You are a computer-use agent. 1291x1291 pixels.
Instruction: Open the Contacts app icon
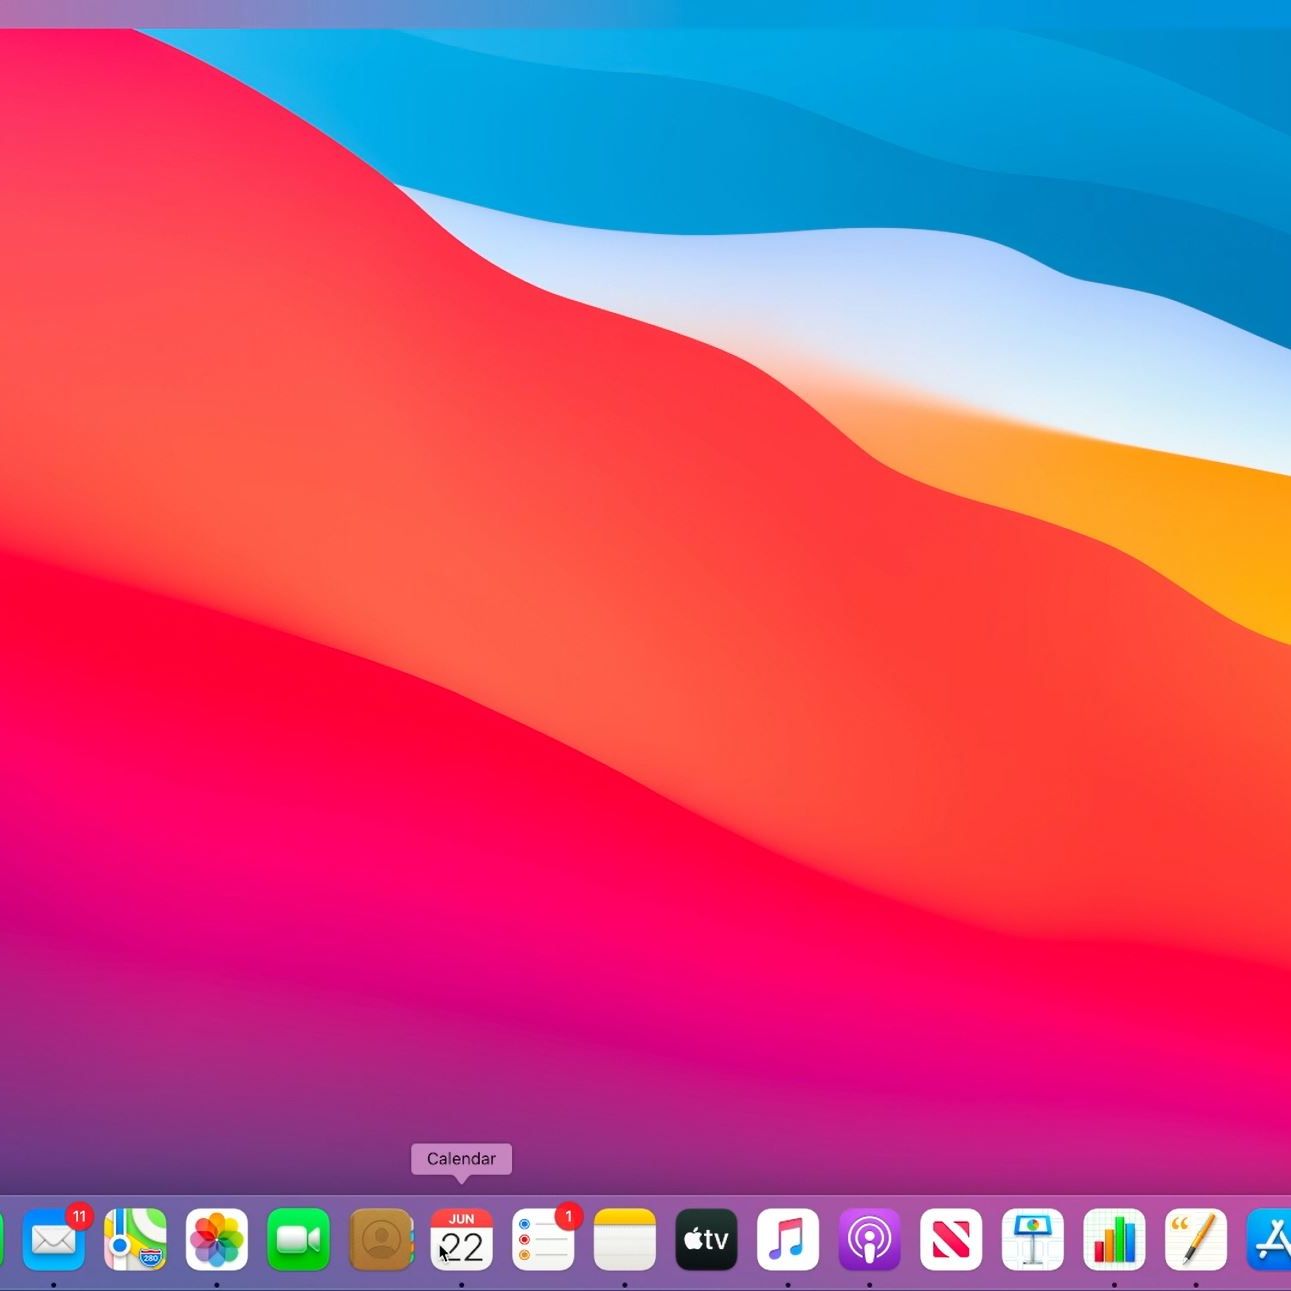(381, 1240)
